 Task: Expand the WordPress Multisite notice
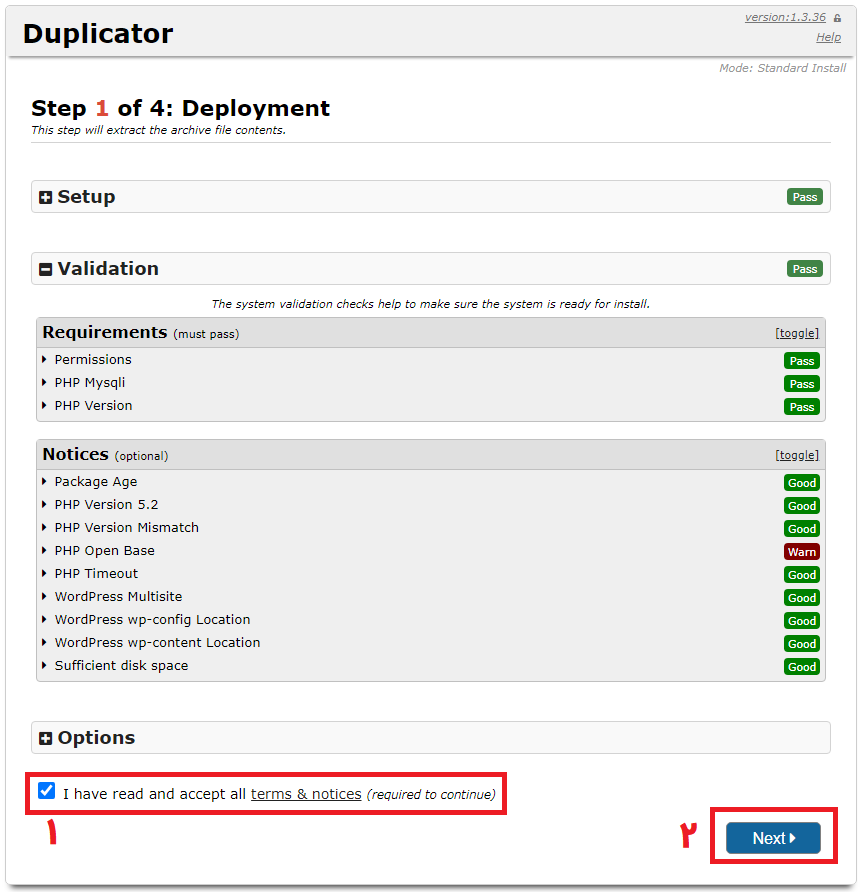[x=118, y=597]
